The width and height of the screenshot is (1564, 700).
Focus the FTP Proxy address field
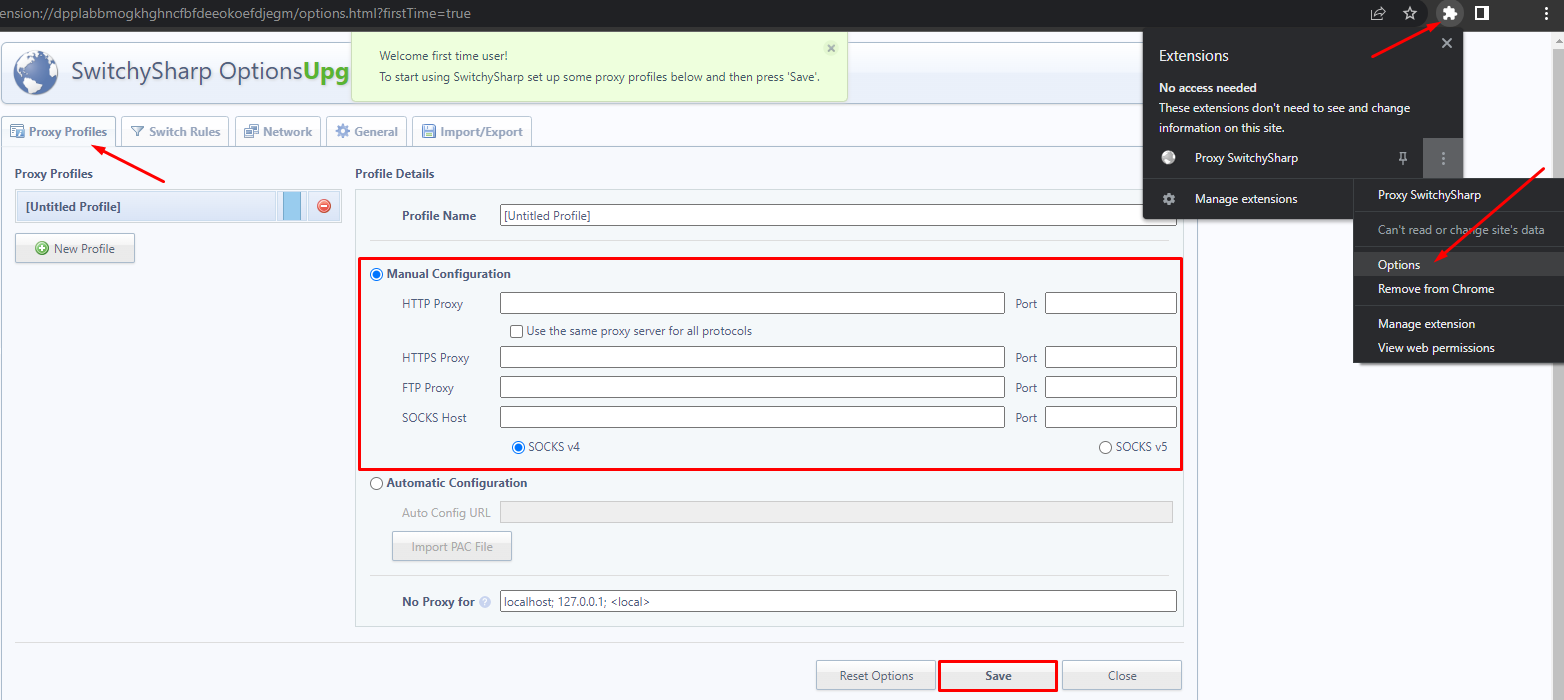tap(752, 387)
